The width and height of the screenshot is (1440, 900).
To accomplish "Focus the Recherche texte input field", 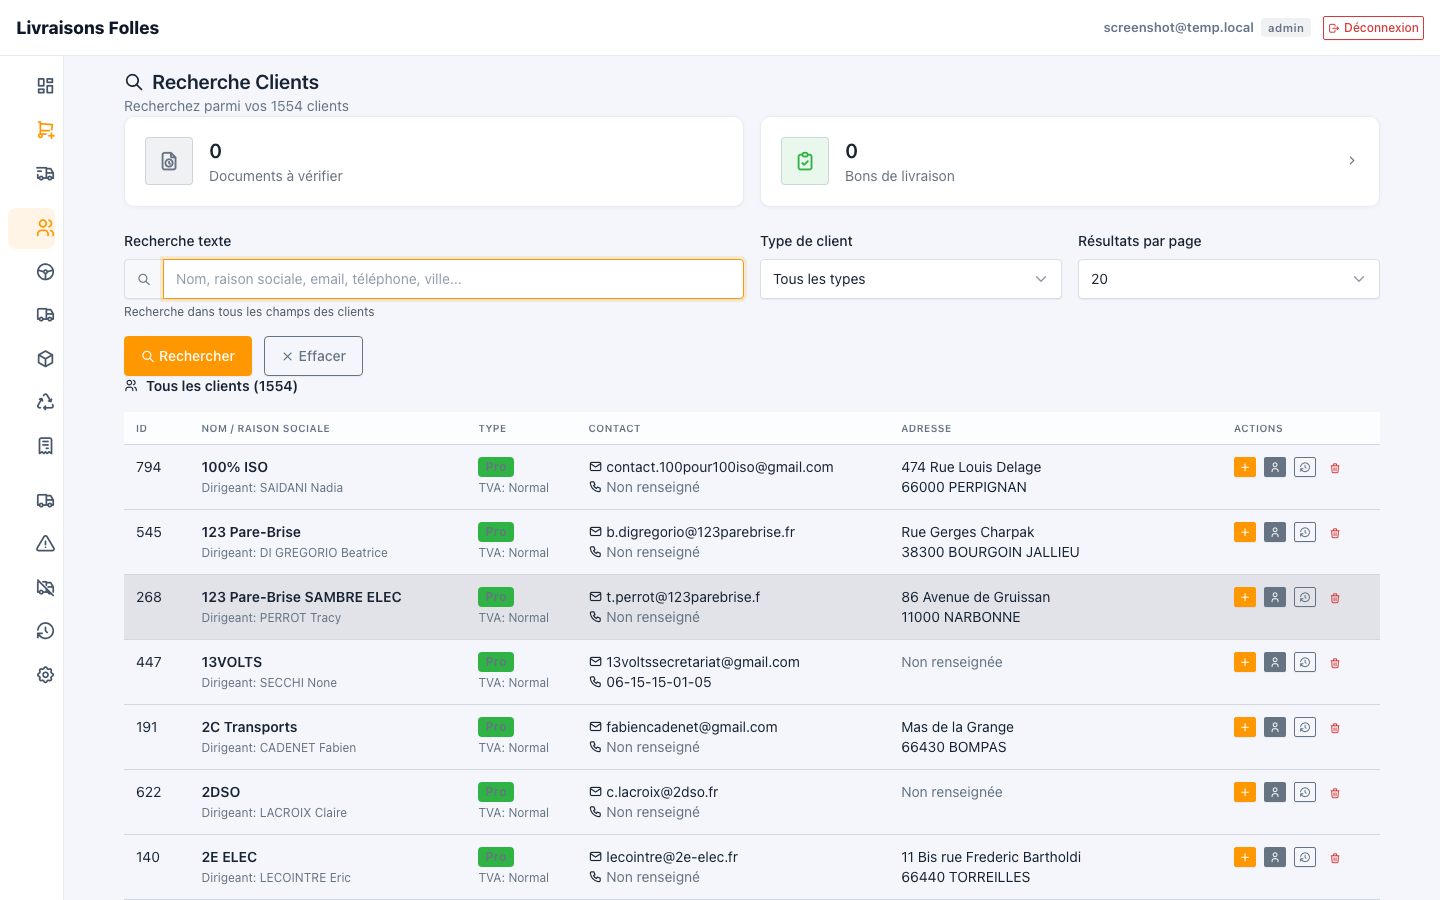I will click(x=453, y=279).
